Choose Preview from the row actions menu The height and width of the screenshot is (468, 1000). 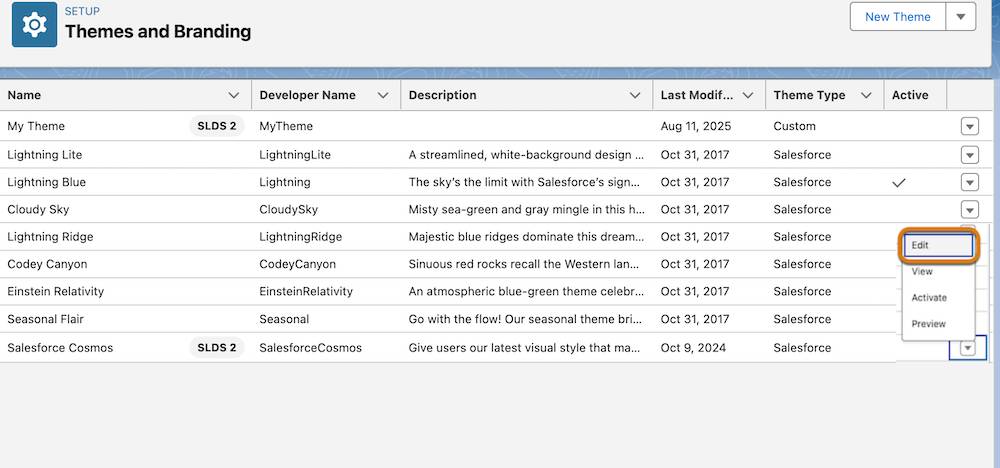[938, 324]
